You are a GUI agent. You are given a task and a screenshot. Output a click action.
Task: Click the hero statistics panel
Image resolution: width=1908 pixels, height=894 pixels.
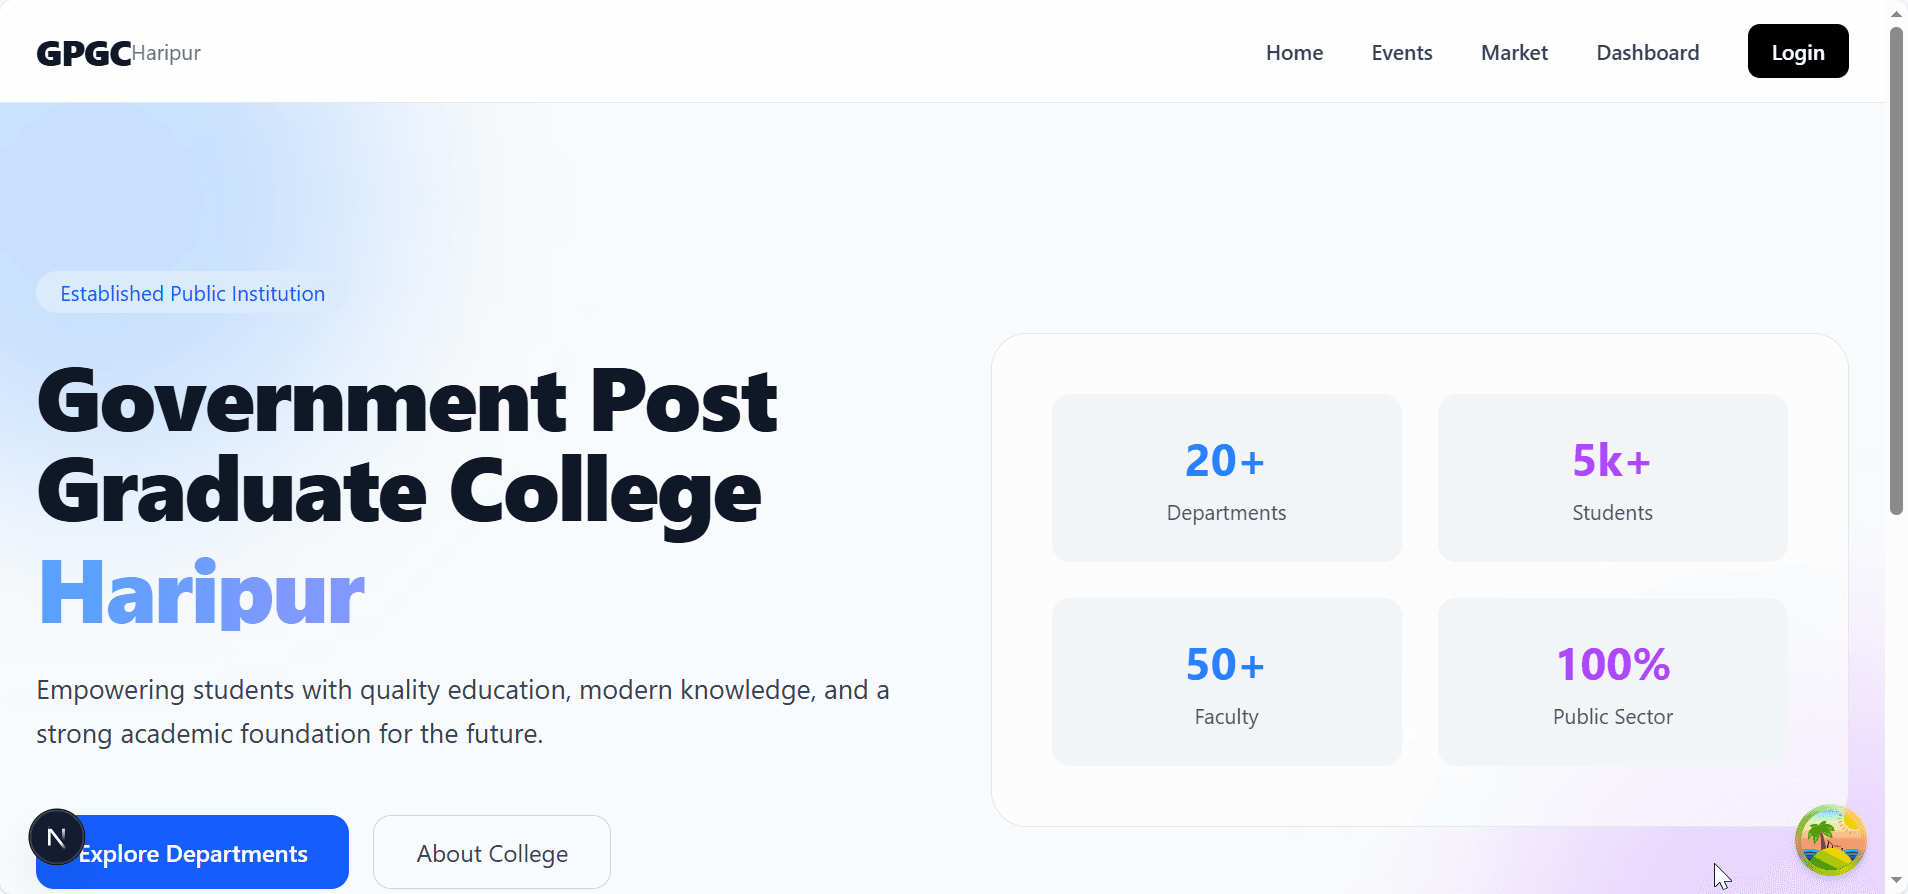[x=1419, y=580]
